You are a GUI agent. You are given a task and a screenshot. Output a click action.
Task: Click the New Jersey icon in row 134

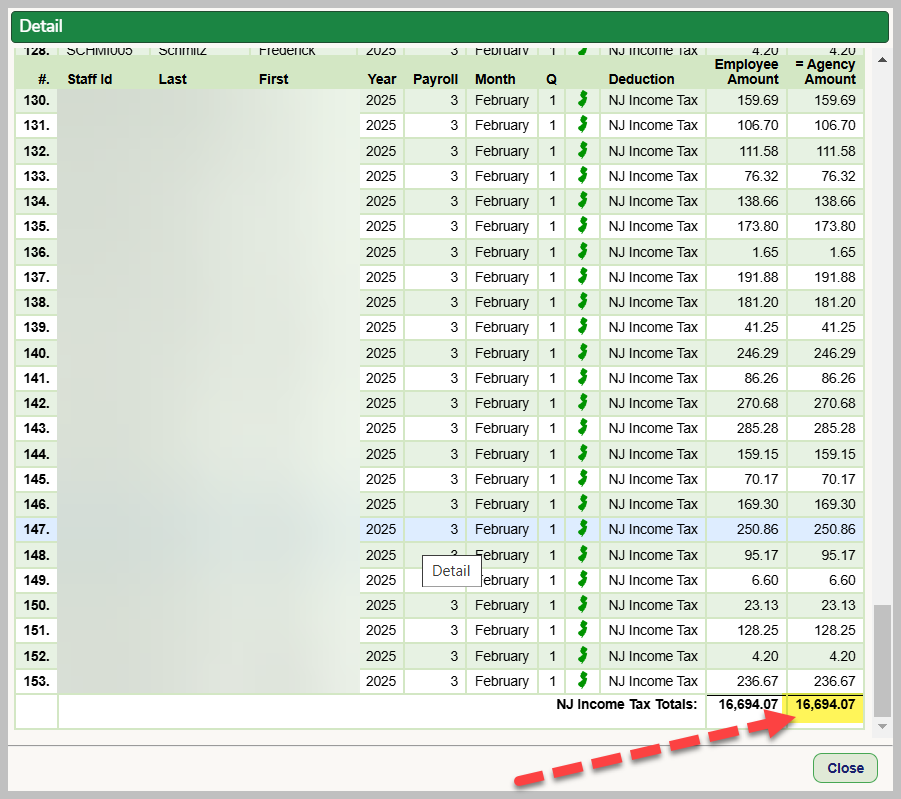click(x=583, y=201)
